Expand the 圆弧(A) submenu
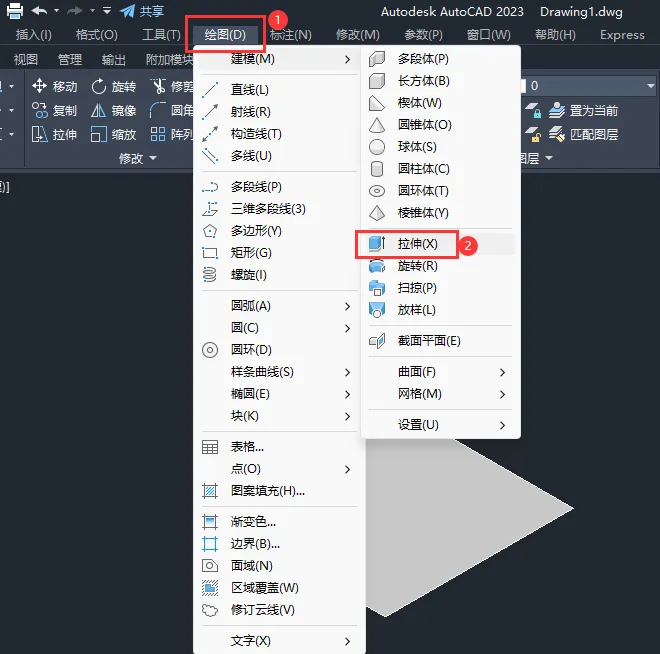The width and height of the screenshot is (660, 654). coord(279,306)
